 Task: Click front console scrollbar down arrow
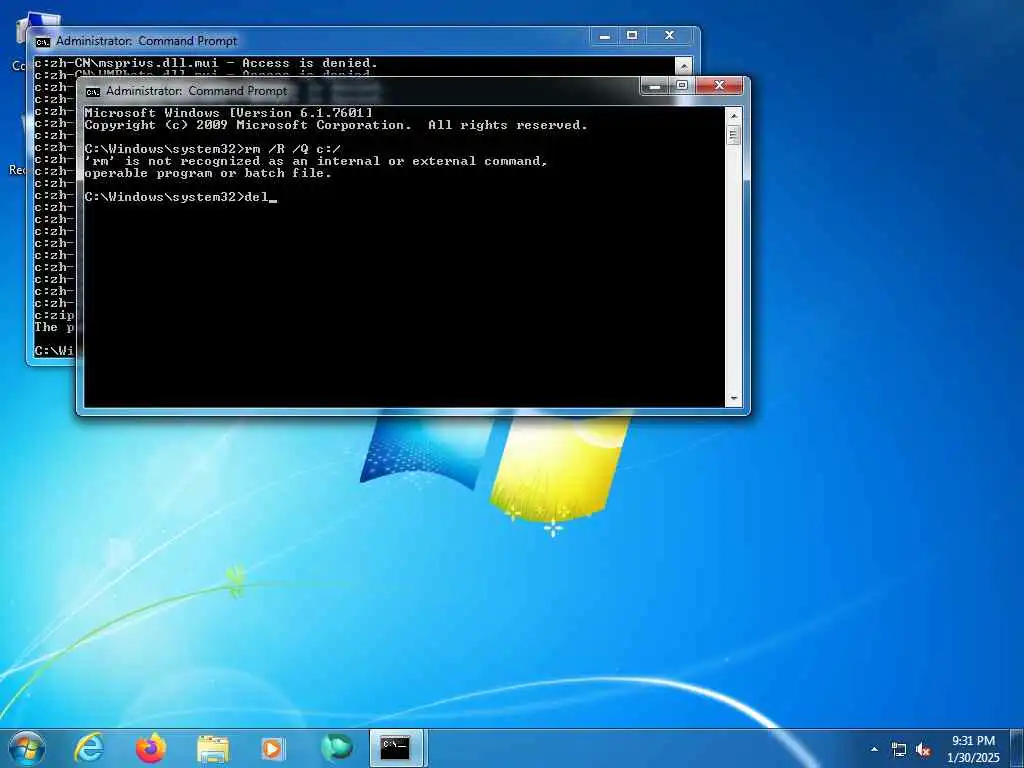coord(733,398)
